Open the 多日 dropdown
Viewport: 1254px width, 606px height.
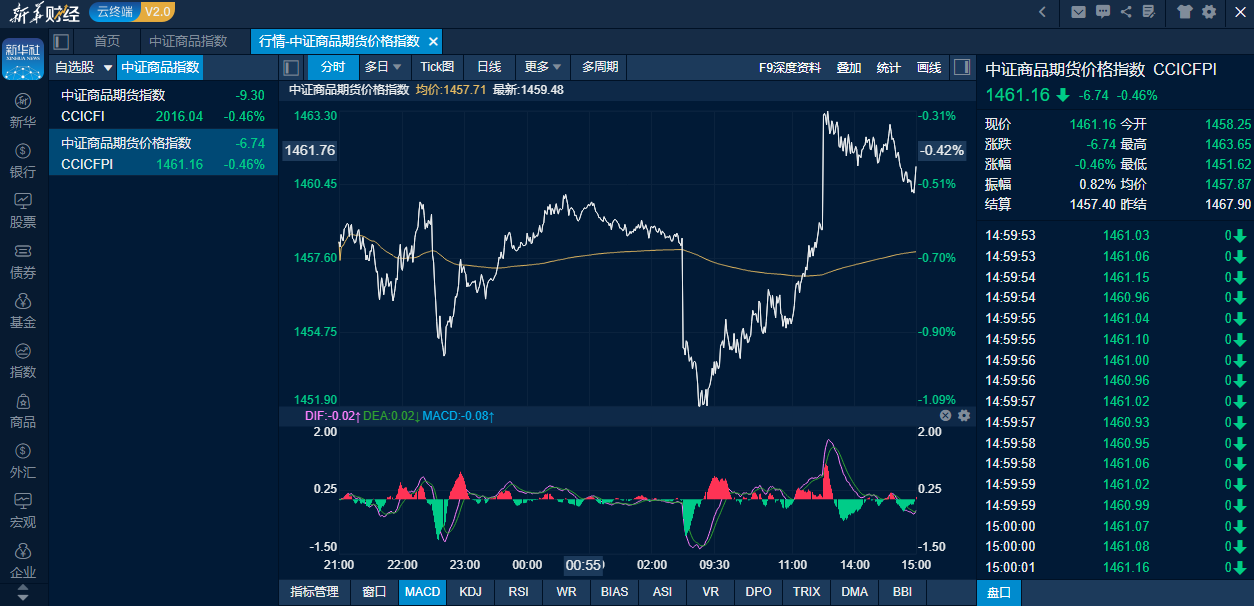[383, 68]
